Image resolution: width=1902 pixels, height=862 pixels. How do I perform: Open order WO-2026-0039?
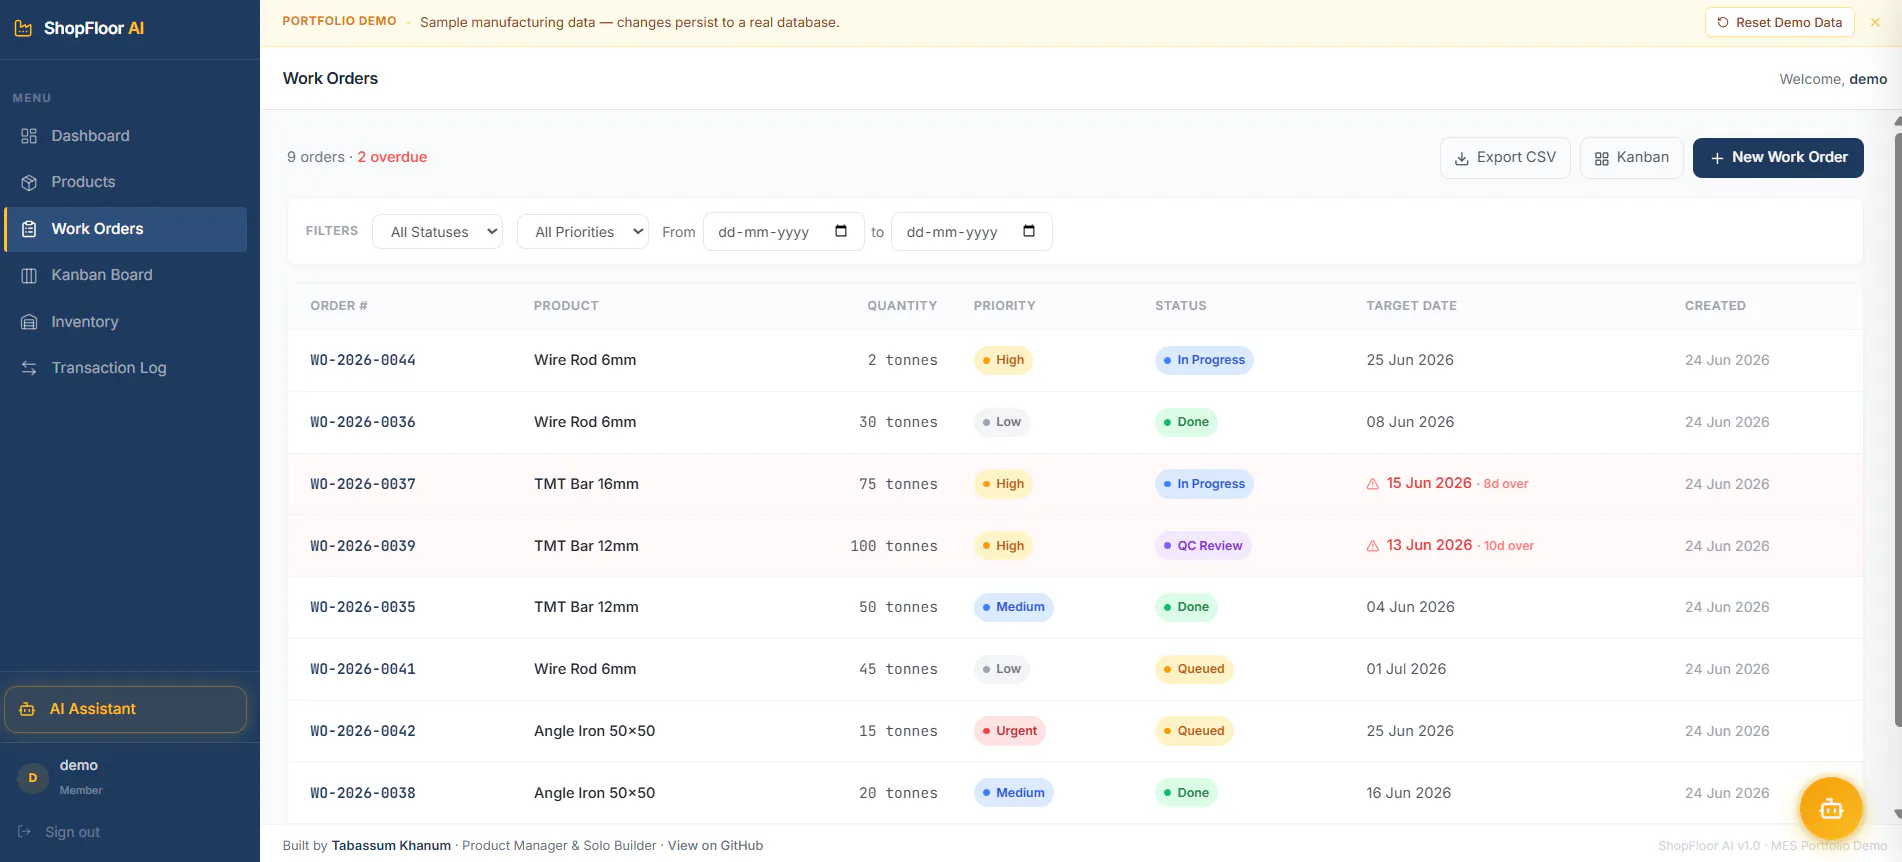[x=363, y=546]
